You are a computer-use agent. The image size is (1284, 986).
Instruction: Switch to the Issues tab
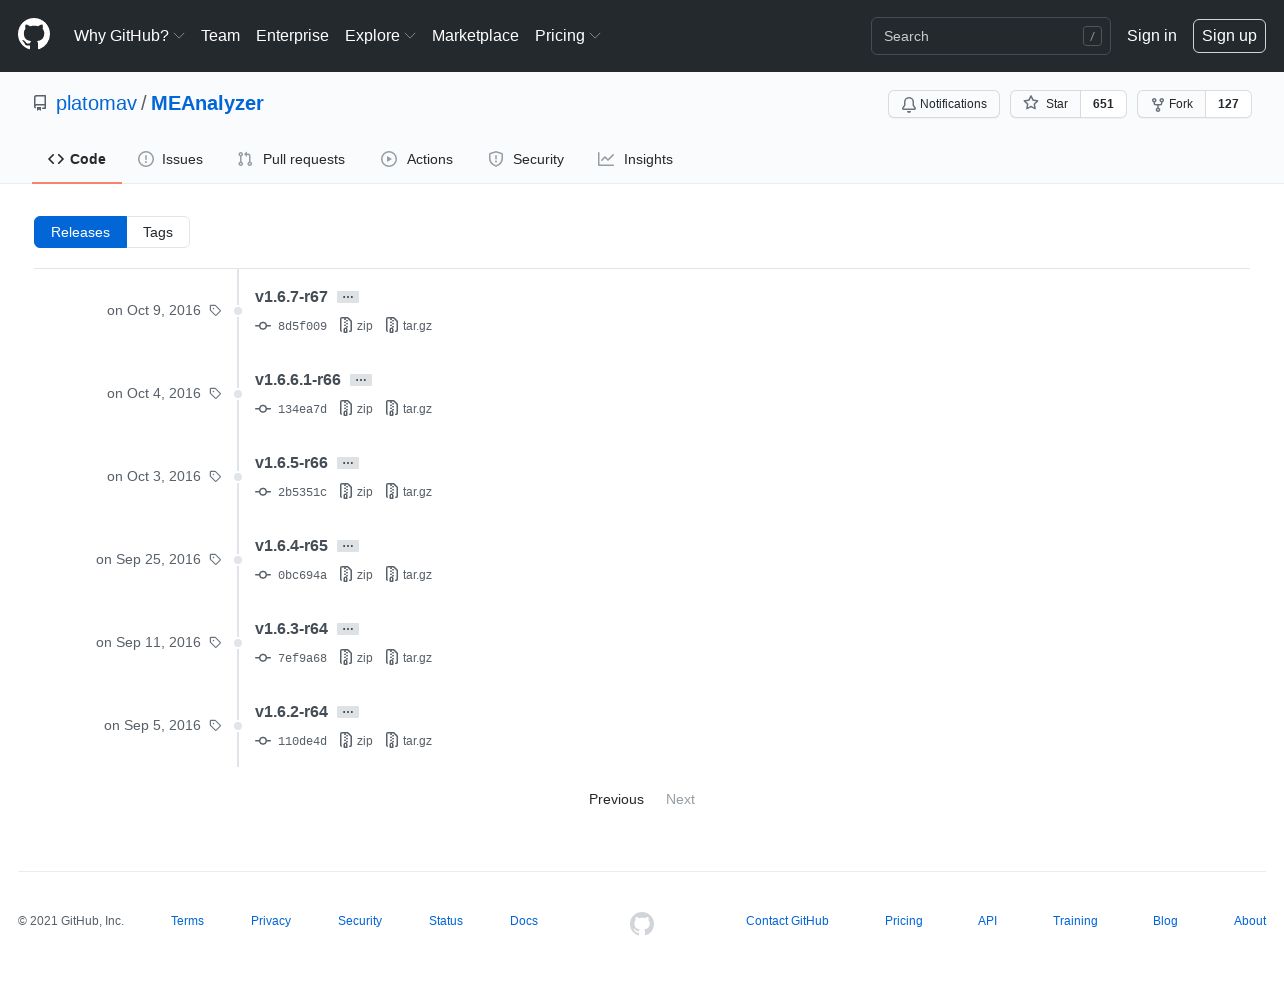click(x=170, y=159)
